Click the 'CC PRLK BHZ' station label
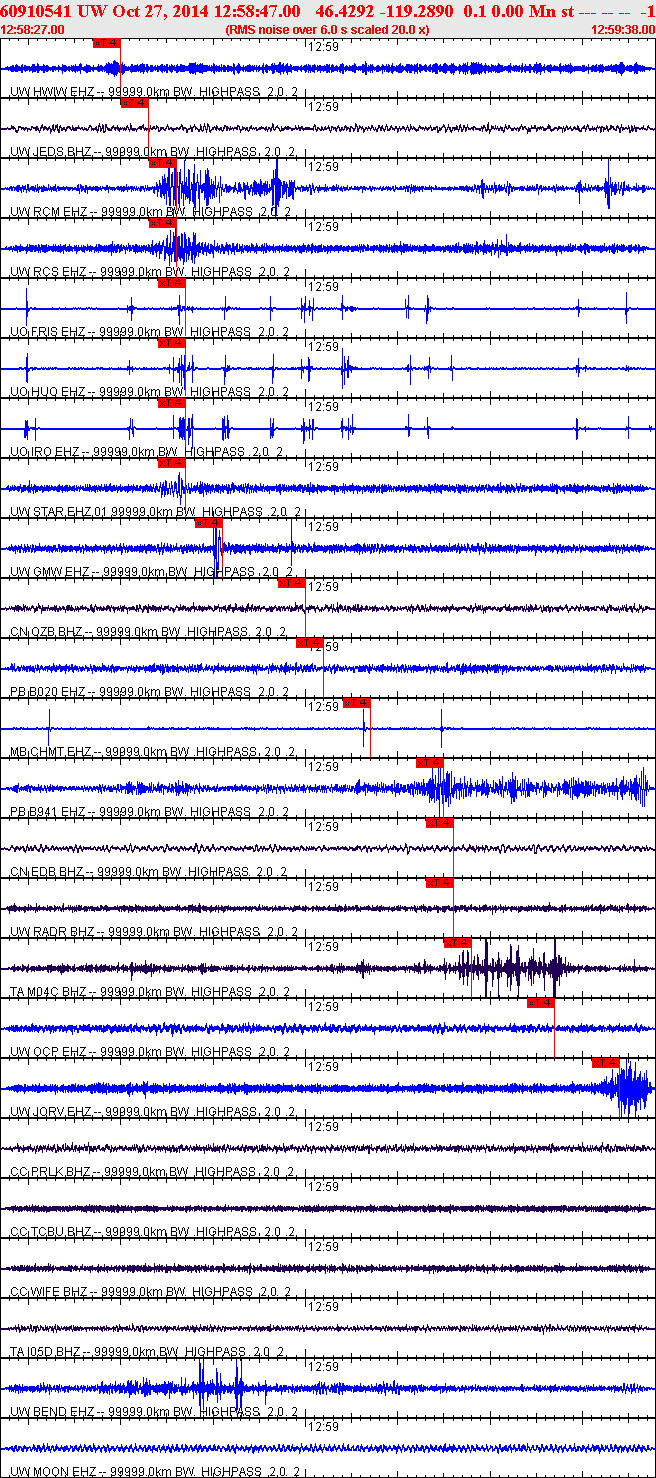Image resolution: width=656 pixels, height=1478 pixels. pos(48,1172)
